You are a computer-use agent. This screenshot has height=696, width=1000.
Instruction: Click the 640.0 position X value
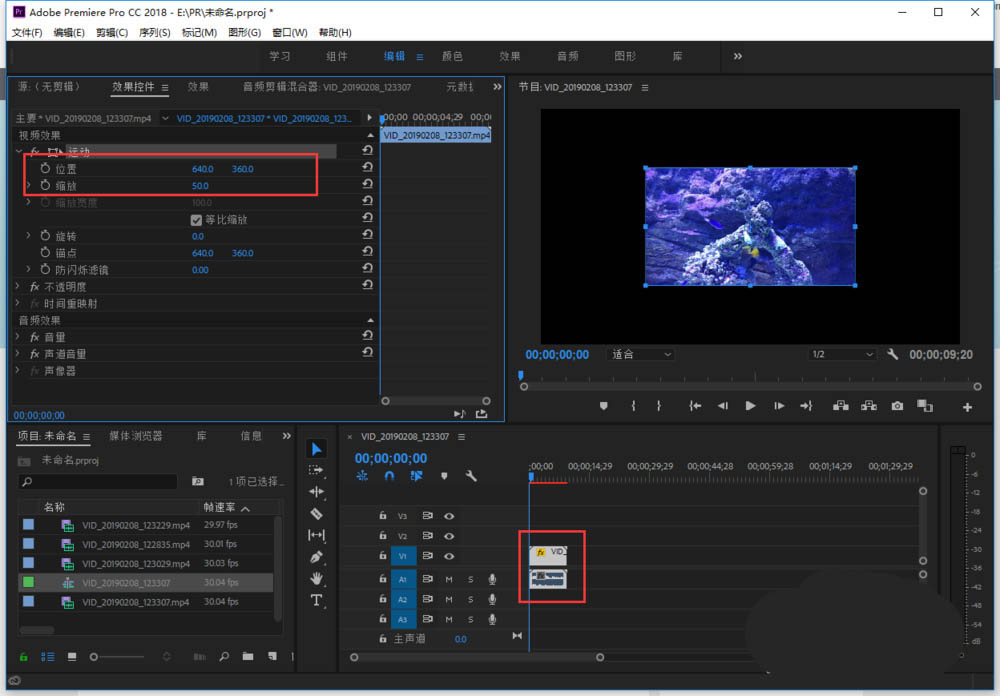203,169
